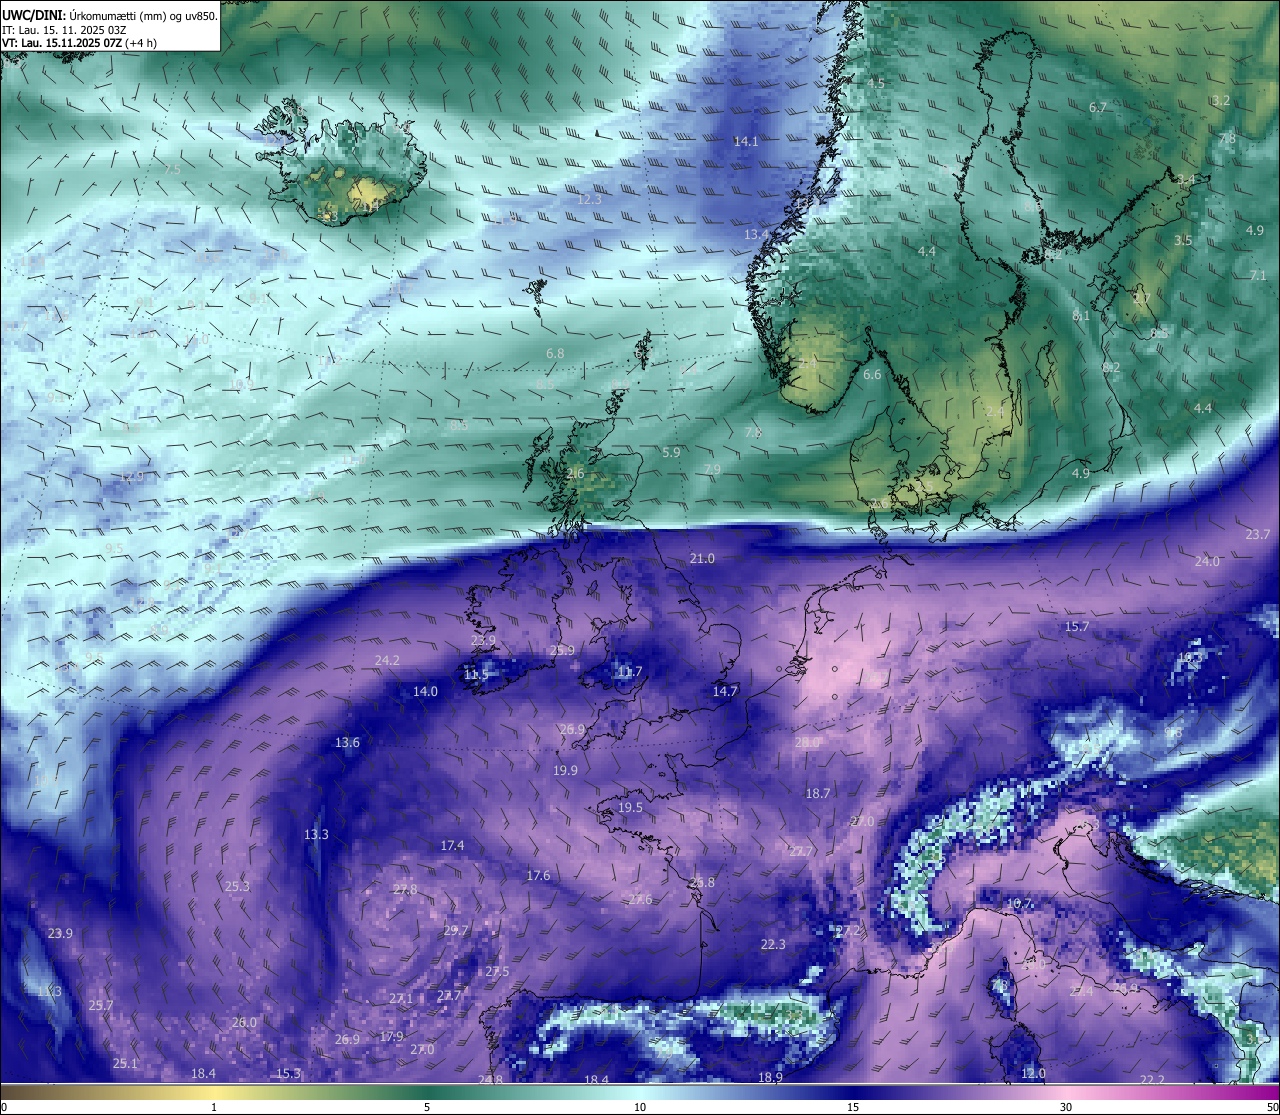Click the 4.5 value over northern Norway
The width and height of the screenshot is (1280, 1115).
[x=876, y=83]
